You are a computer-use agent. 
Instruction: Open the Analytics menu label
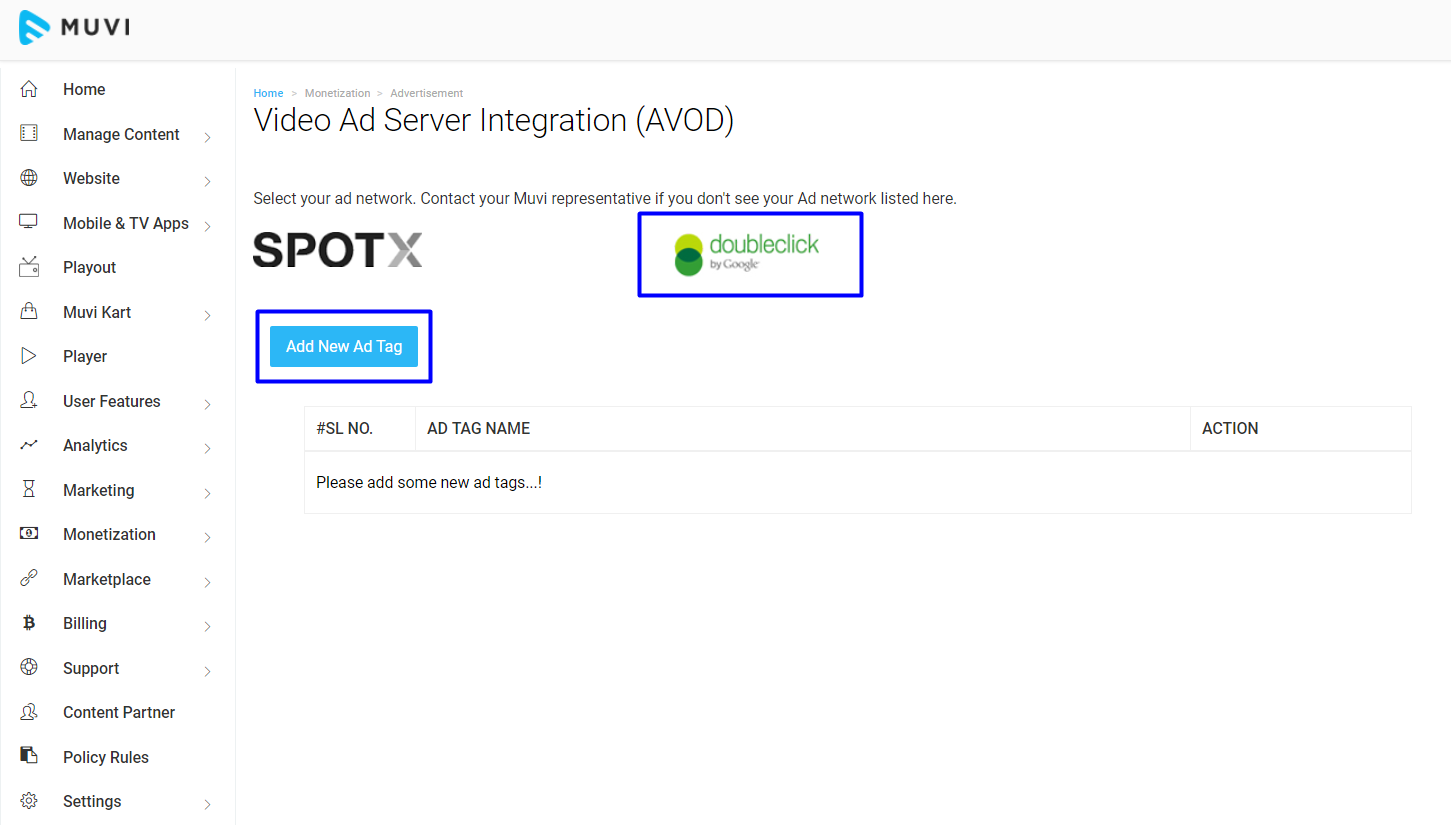[x=95, y=445]
